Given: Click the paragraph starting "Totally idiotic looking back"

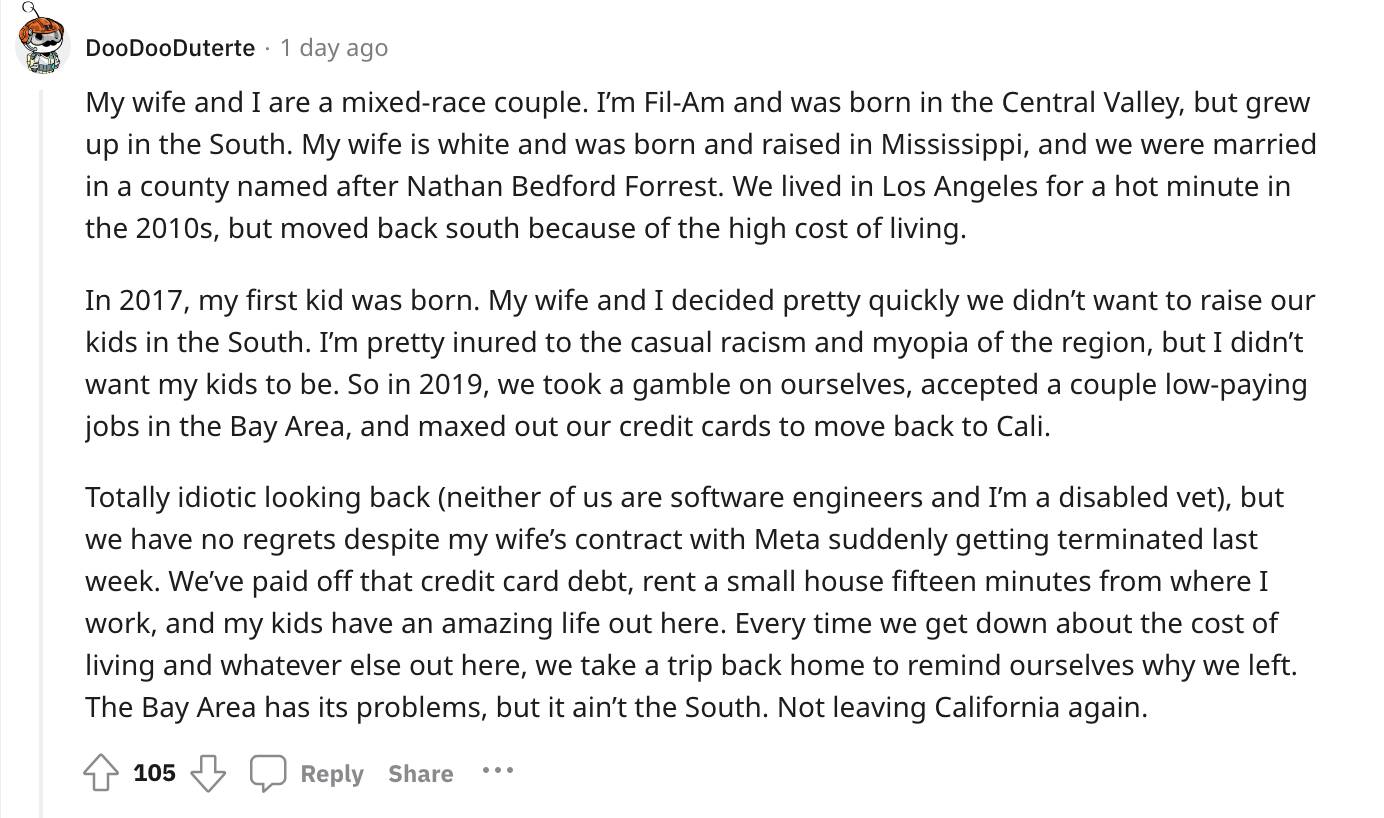Looking at the screenshot, I should 690,602.
